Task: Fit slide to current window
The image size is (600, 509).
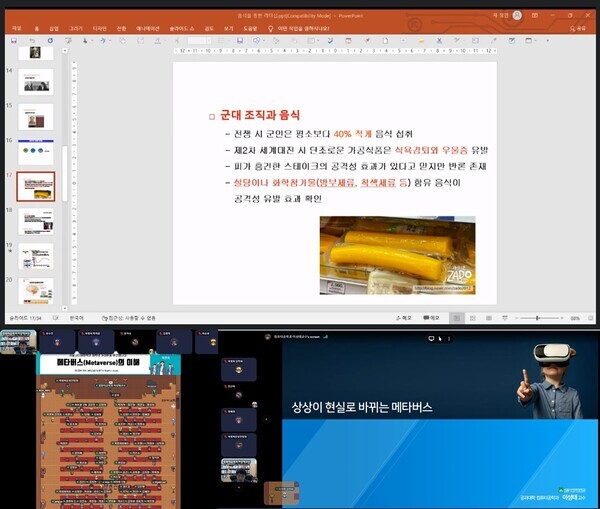Action: 591,318
